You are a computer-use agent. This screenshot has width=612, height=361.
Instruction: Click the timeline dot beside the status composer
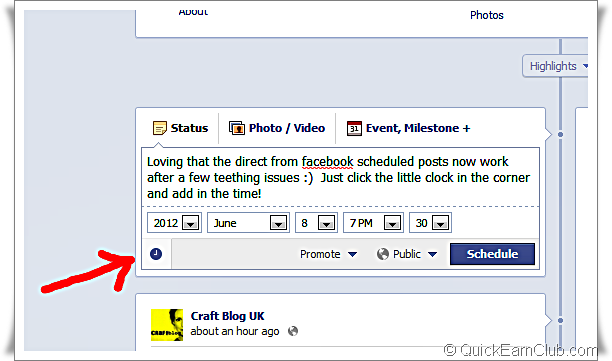click(560, 135)
